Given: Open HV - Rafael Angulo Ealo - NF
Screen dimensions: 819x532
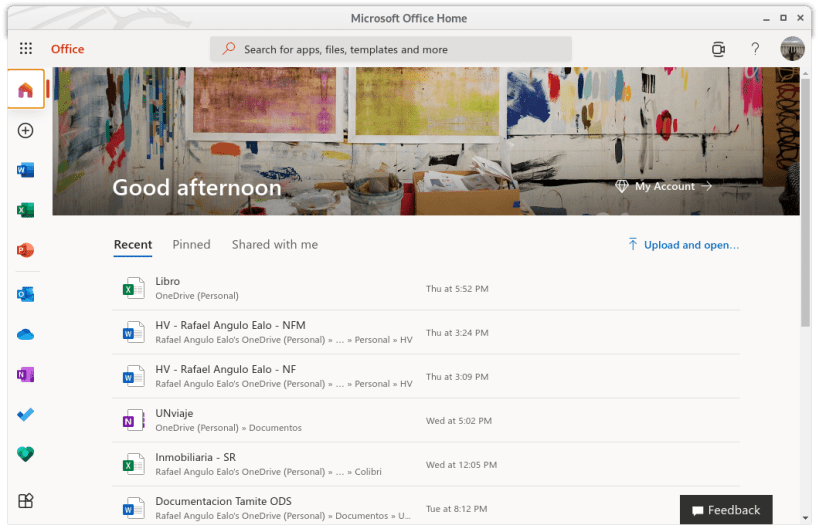Looking at the screenshot, I should (x=226, y=369).
